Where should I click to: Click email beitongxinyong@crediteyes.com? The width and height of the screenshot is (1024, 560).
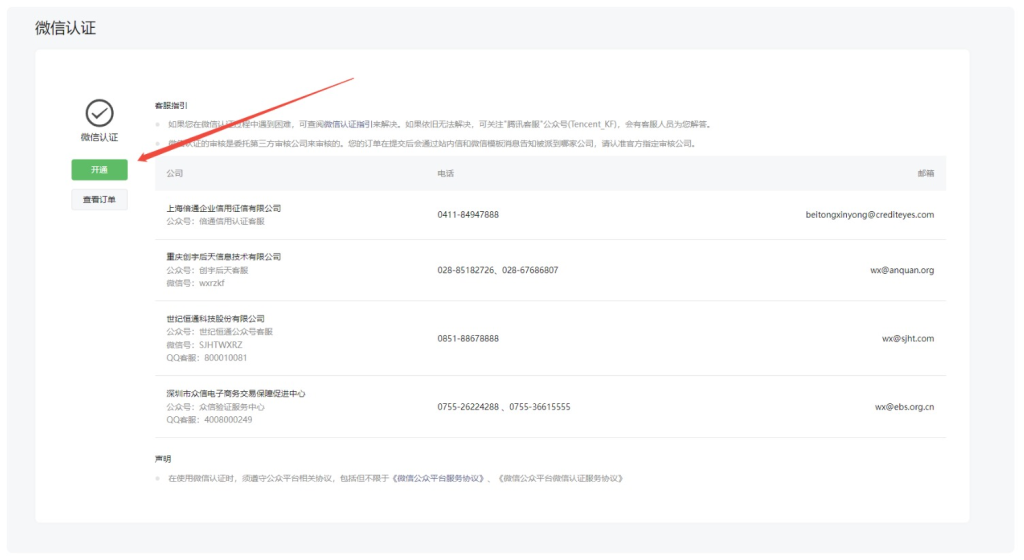click(x=869, y=215)
